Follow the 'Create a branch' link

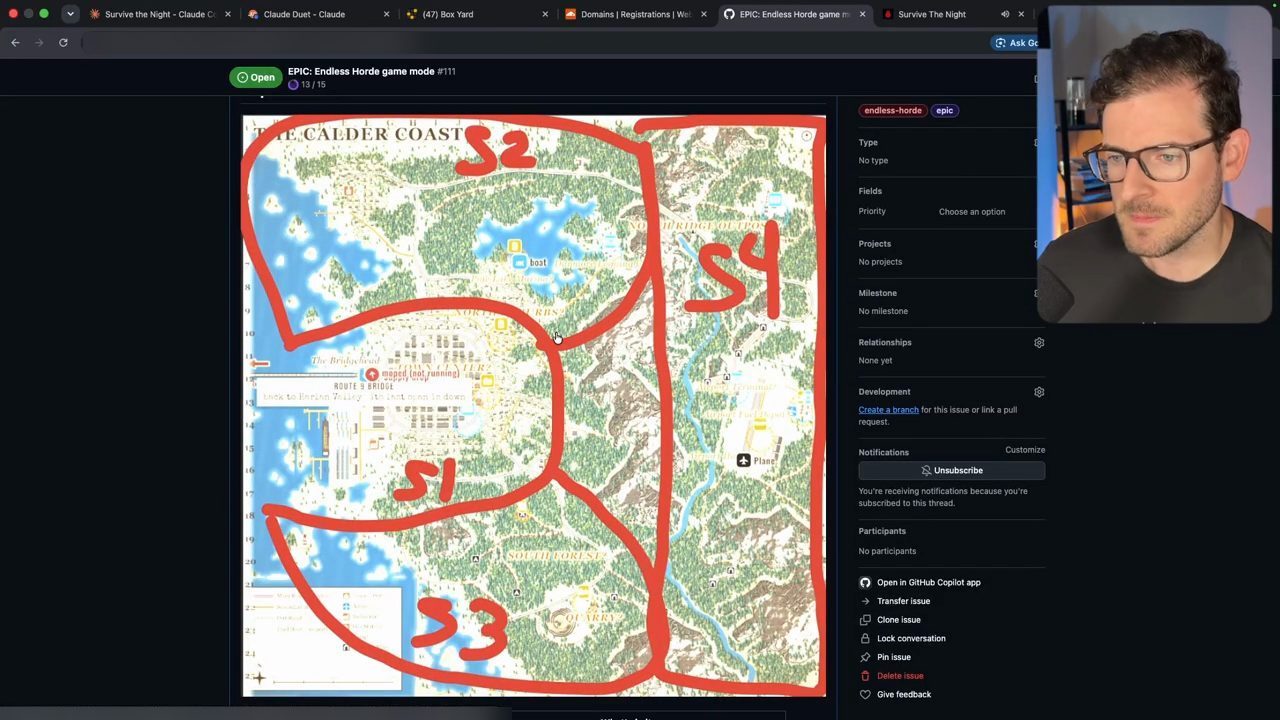(888, 410)
